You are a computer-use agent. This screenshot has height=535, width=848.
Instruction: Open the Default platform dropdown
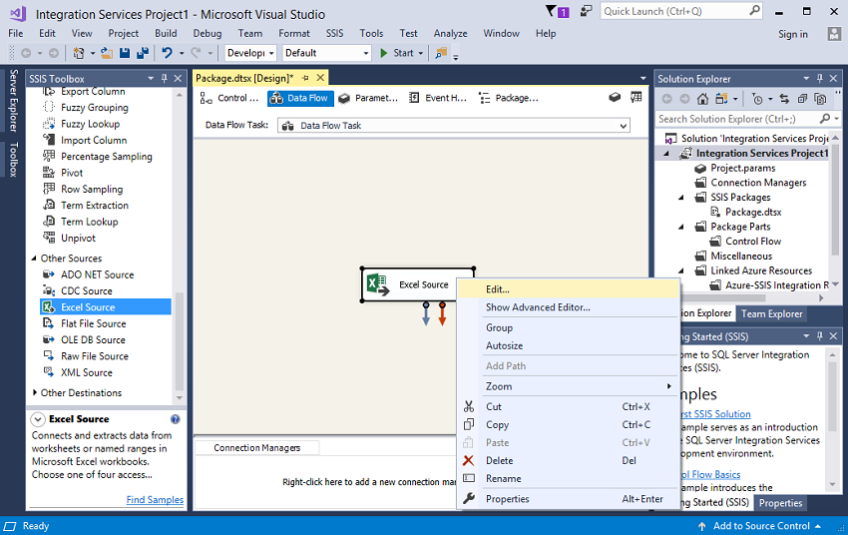tap(366, 53)
